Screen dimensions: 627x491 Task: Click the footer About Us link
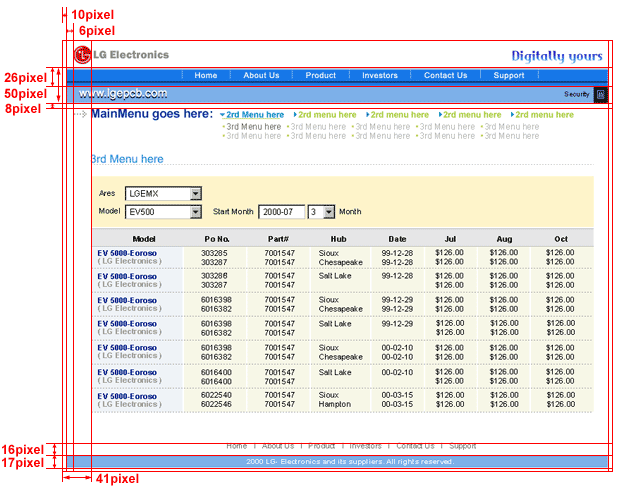[x=278, y=446]
